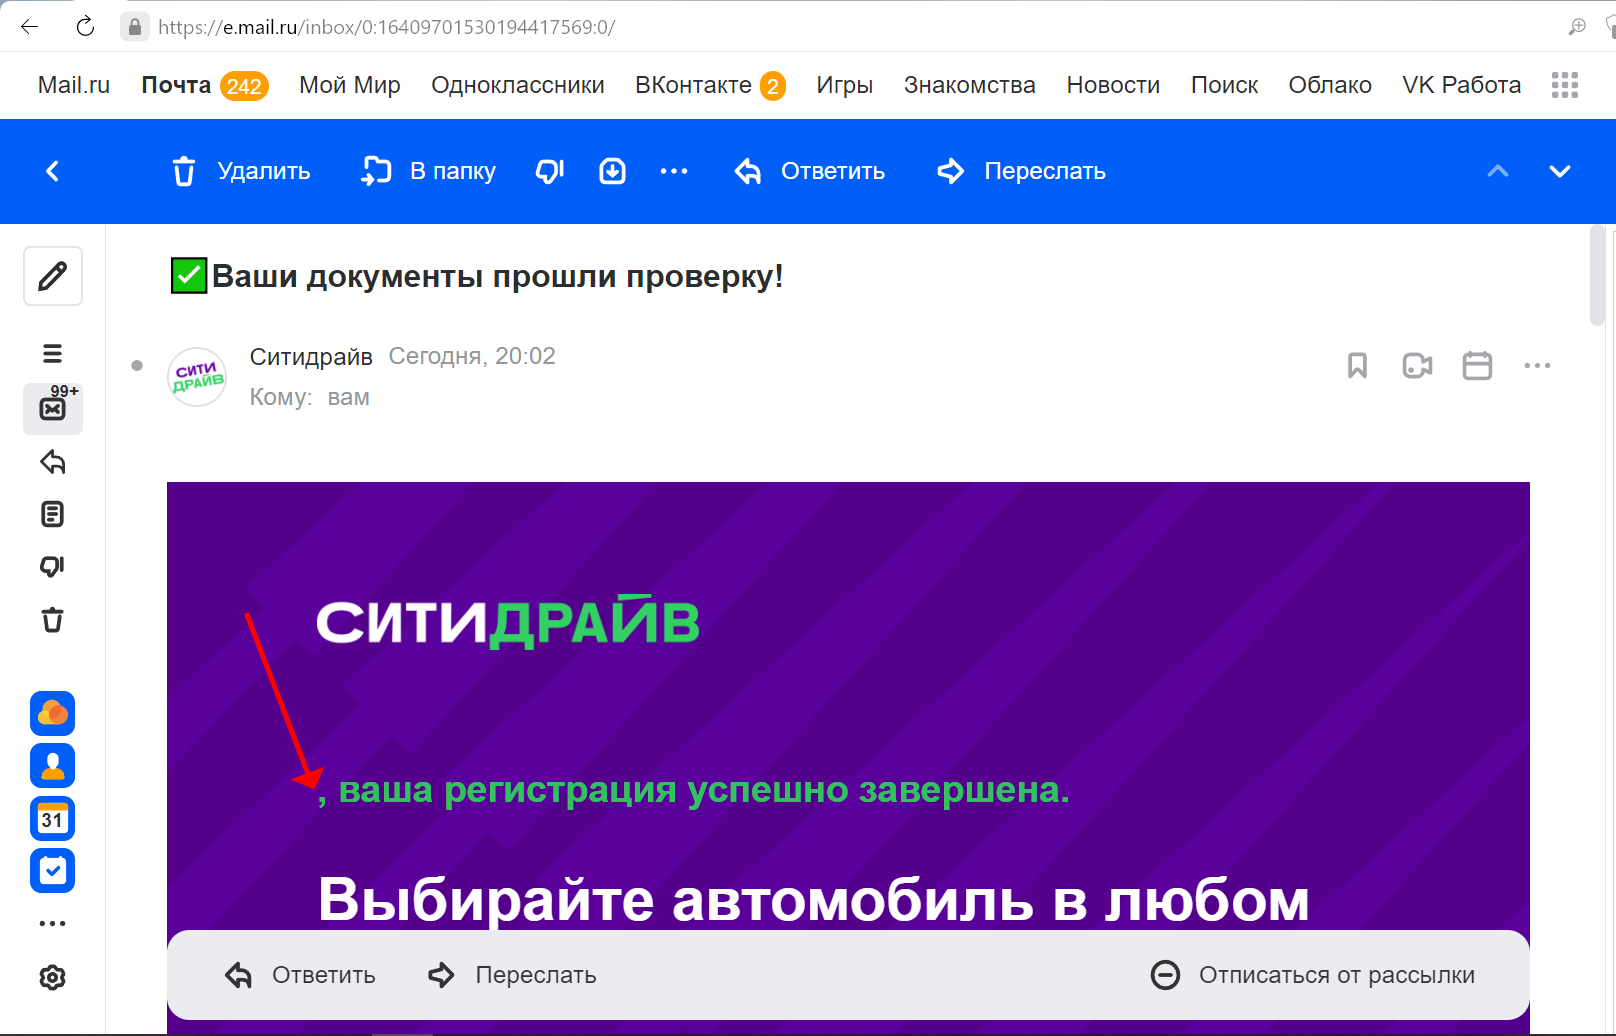Open ВКонтакте with 2 notifications
The height and width of the screenshot is (1036, 1616).
[x=711, y=85]
